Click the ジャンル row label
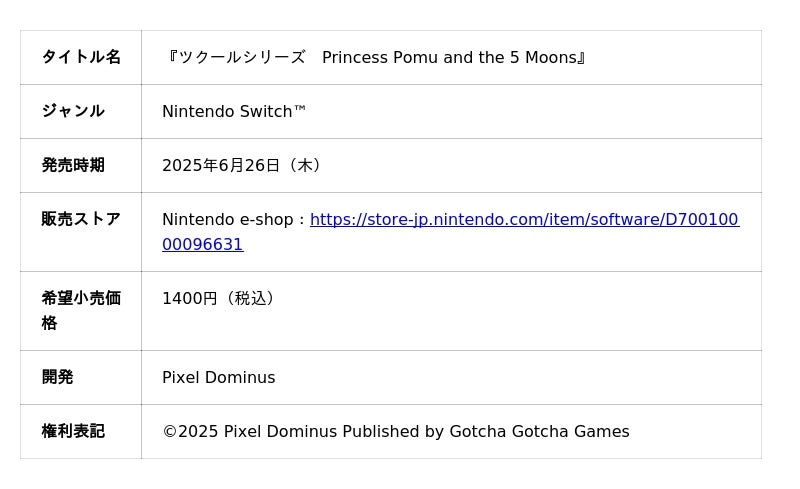Image resolution: width=800 pixels, height=489 pixels. click(x=73, y=112)
